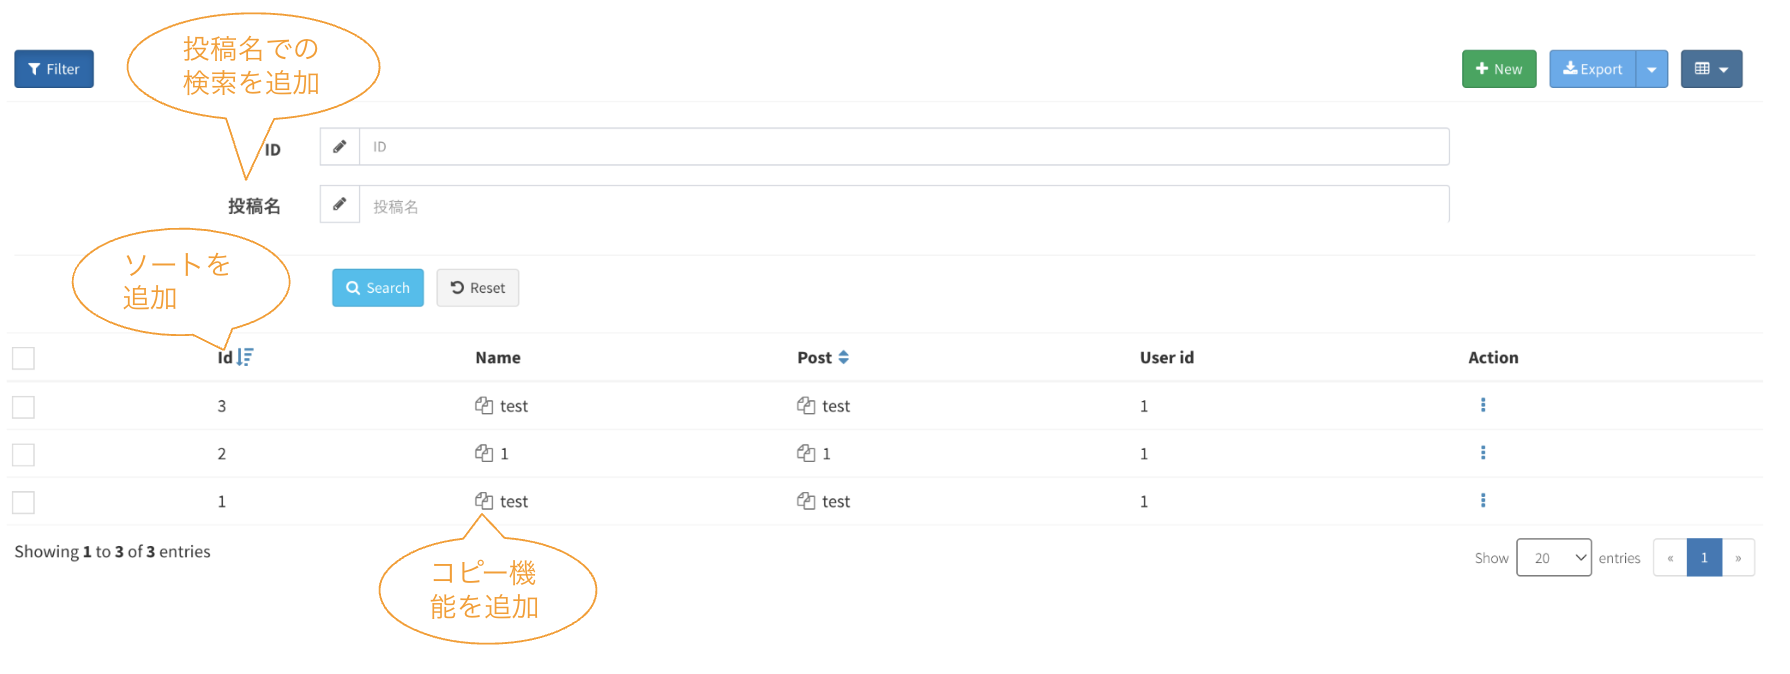Click the Reset button

click(x=478, y=288)
